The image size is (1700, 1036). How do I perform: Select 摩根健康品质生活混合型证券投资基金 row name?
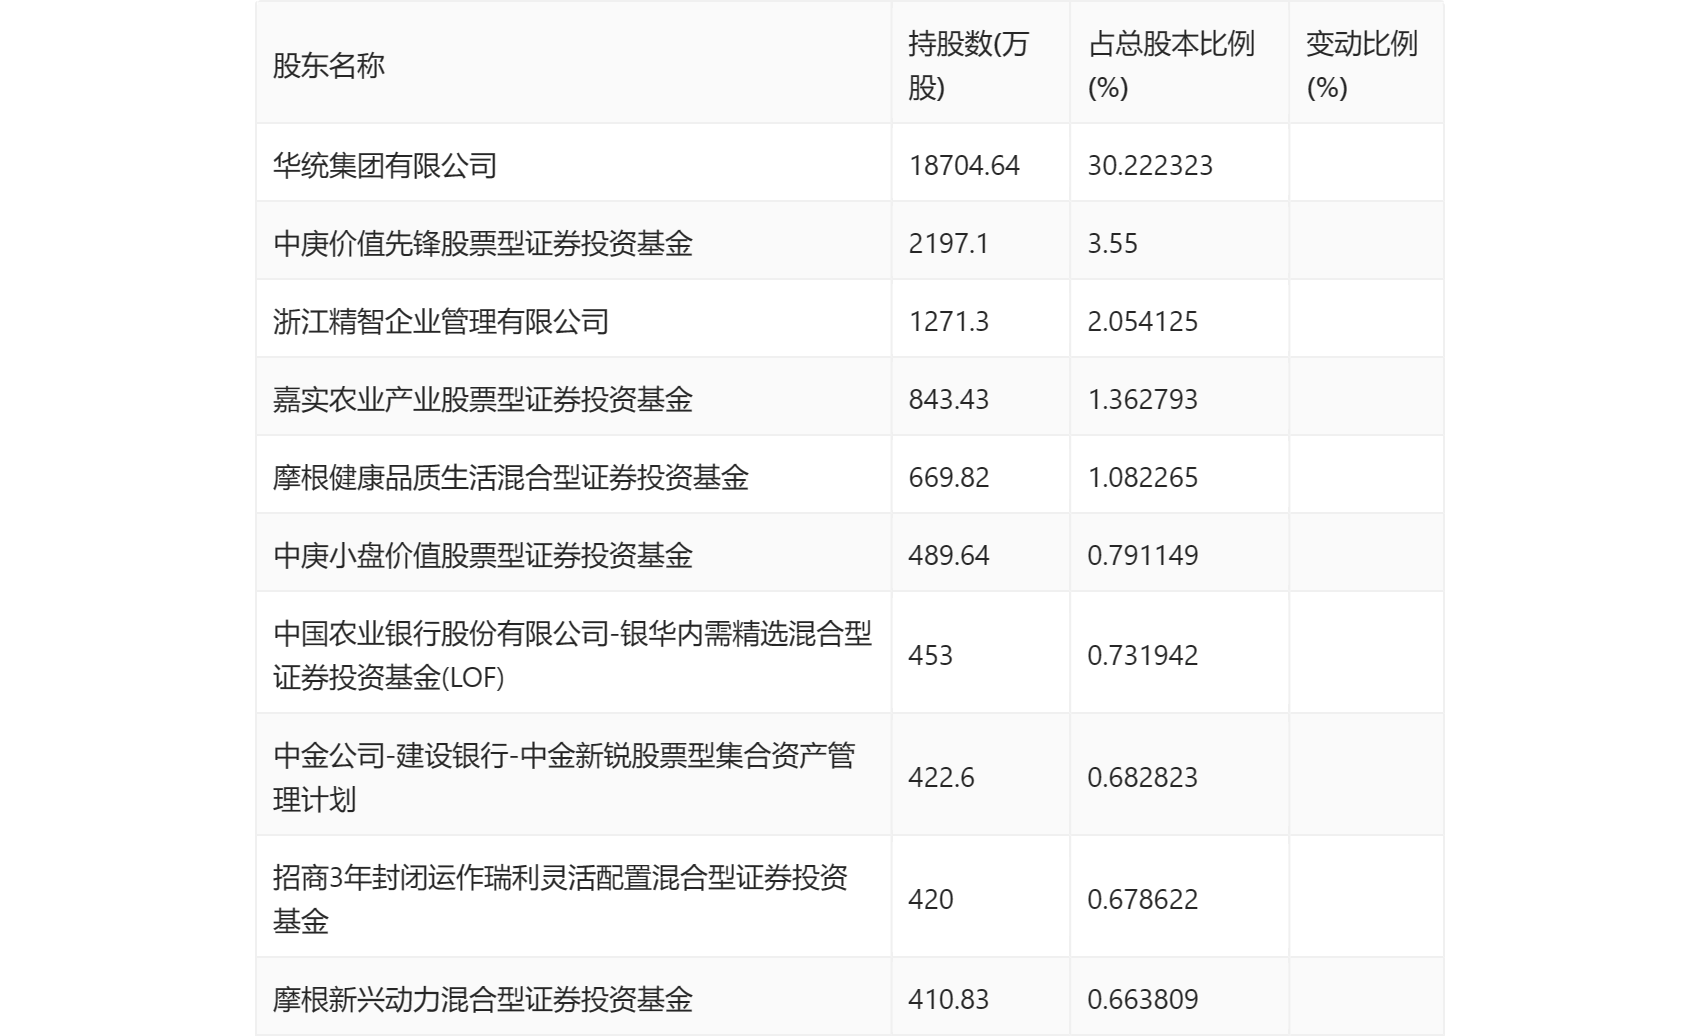(511, 477)
